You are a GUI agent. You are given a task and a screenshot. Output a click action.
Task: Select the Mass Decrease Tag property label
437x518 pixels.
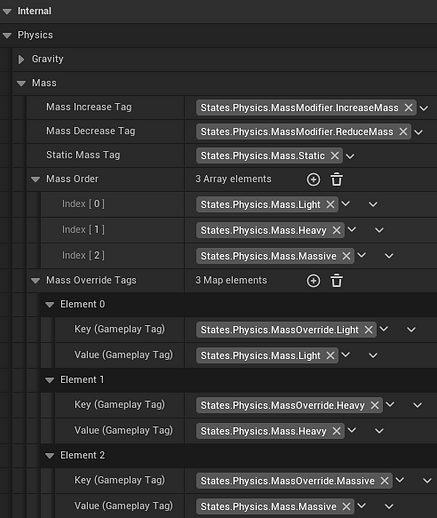[91, 131]
